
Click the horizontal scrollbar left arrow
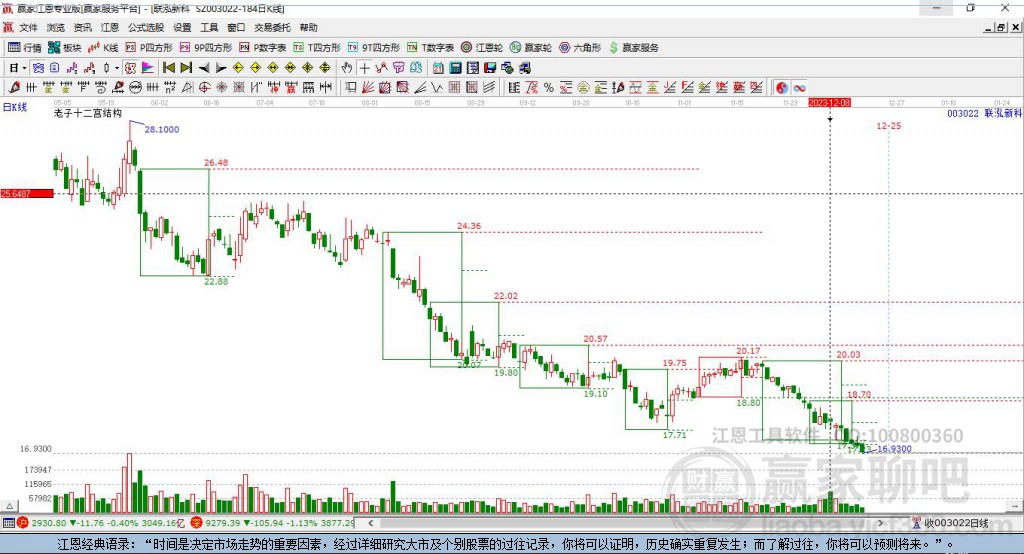(x=371, y=523)
